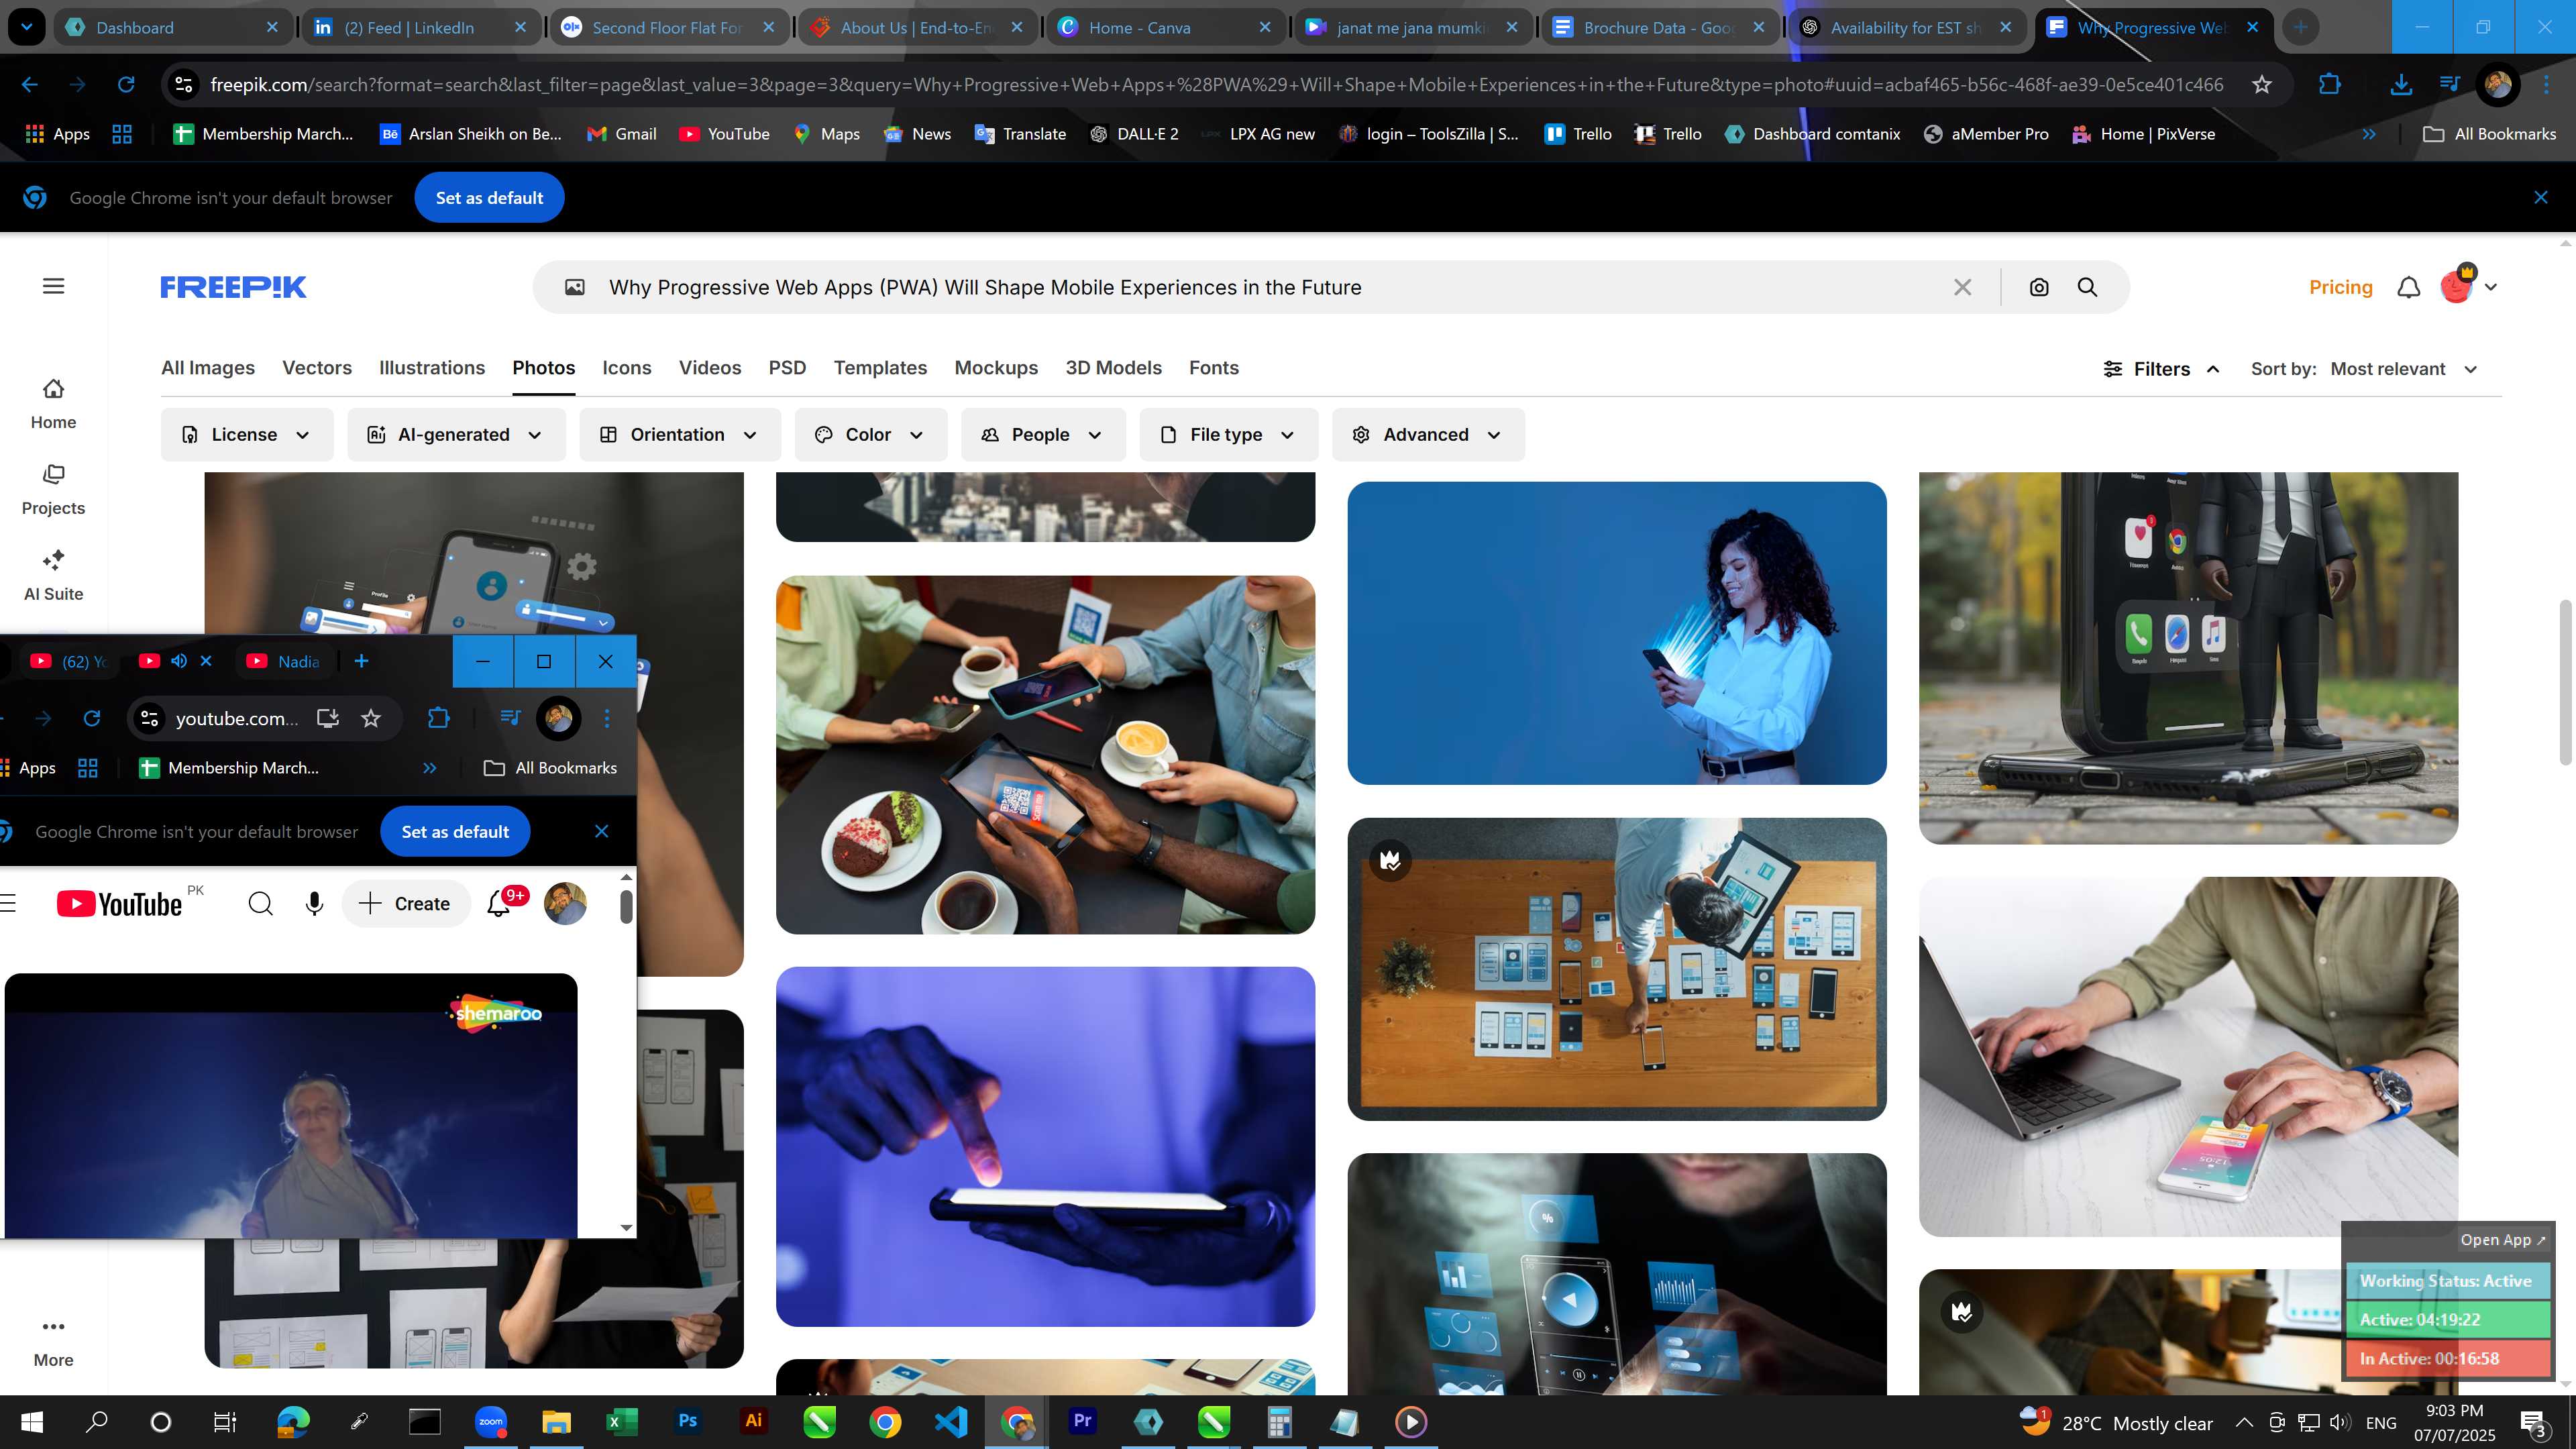Image resolution: width=2576 pixels, height=1449 pixels.
Task: Reload the Freepik page
Action: (x=126, y=84)
